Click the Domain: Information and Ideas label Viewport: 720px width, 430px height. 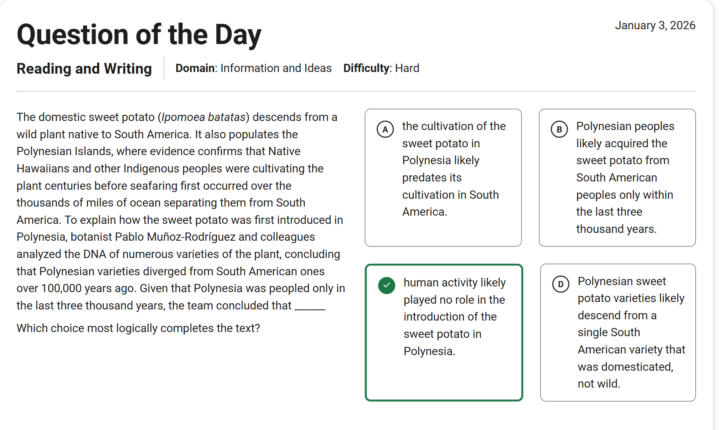pos(254,68)
